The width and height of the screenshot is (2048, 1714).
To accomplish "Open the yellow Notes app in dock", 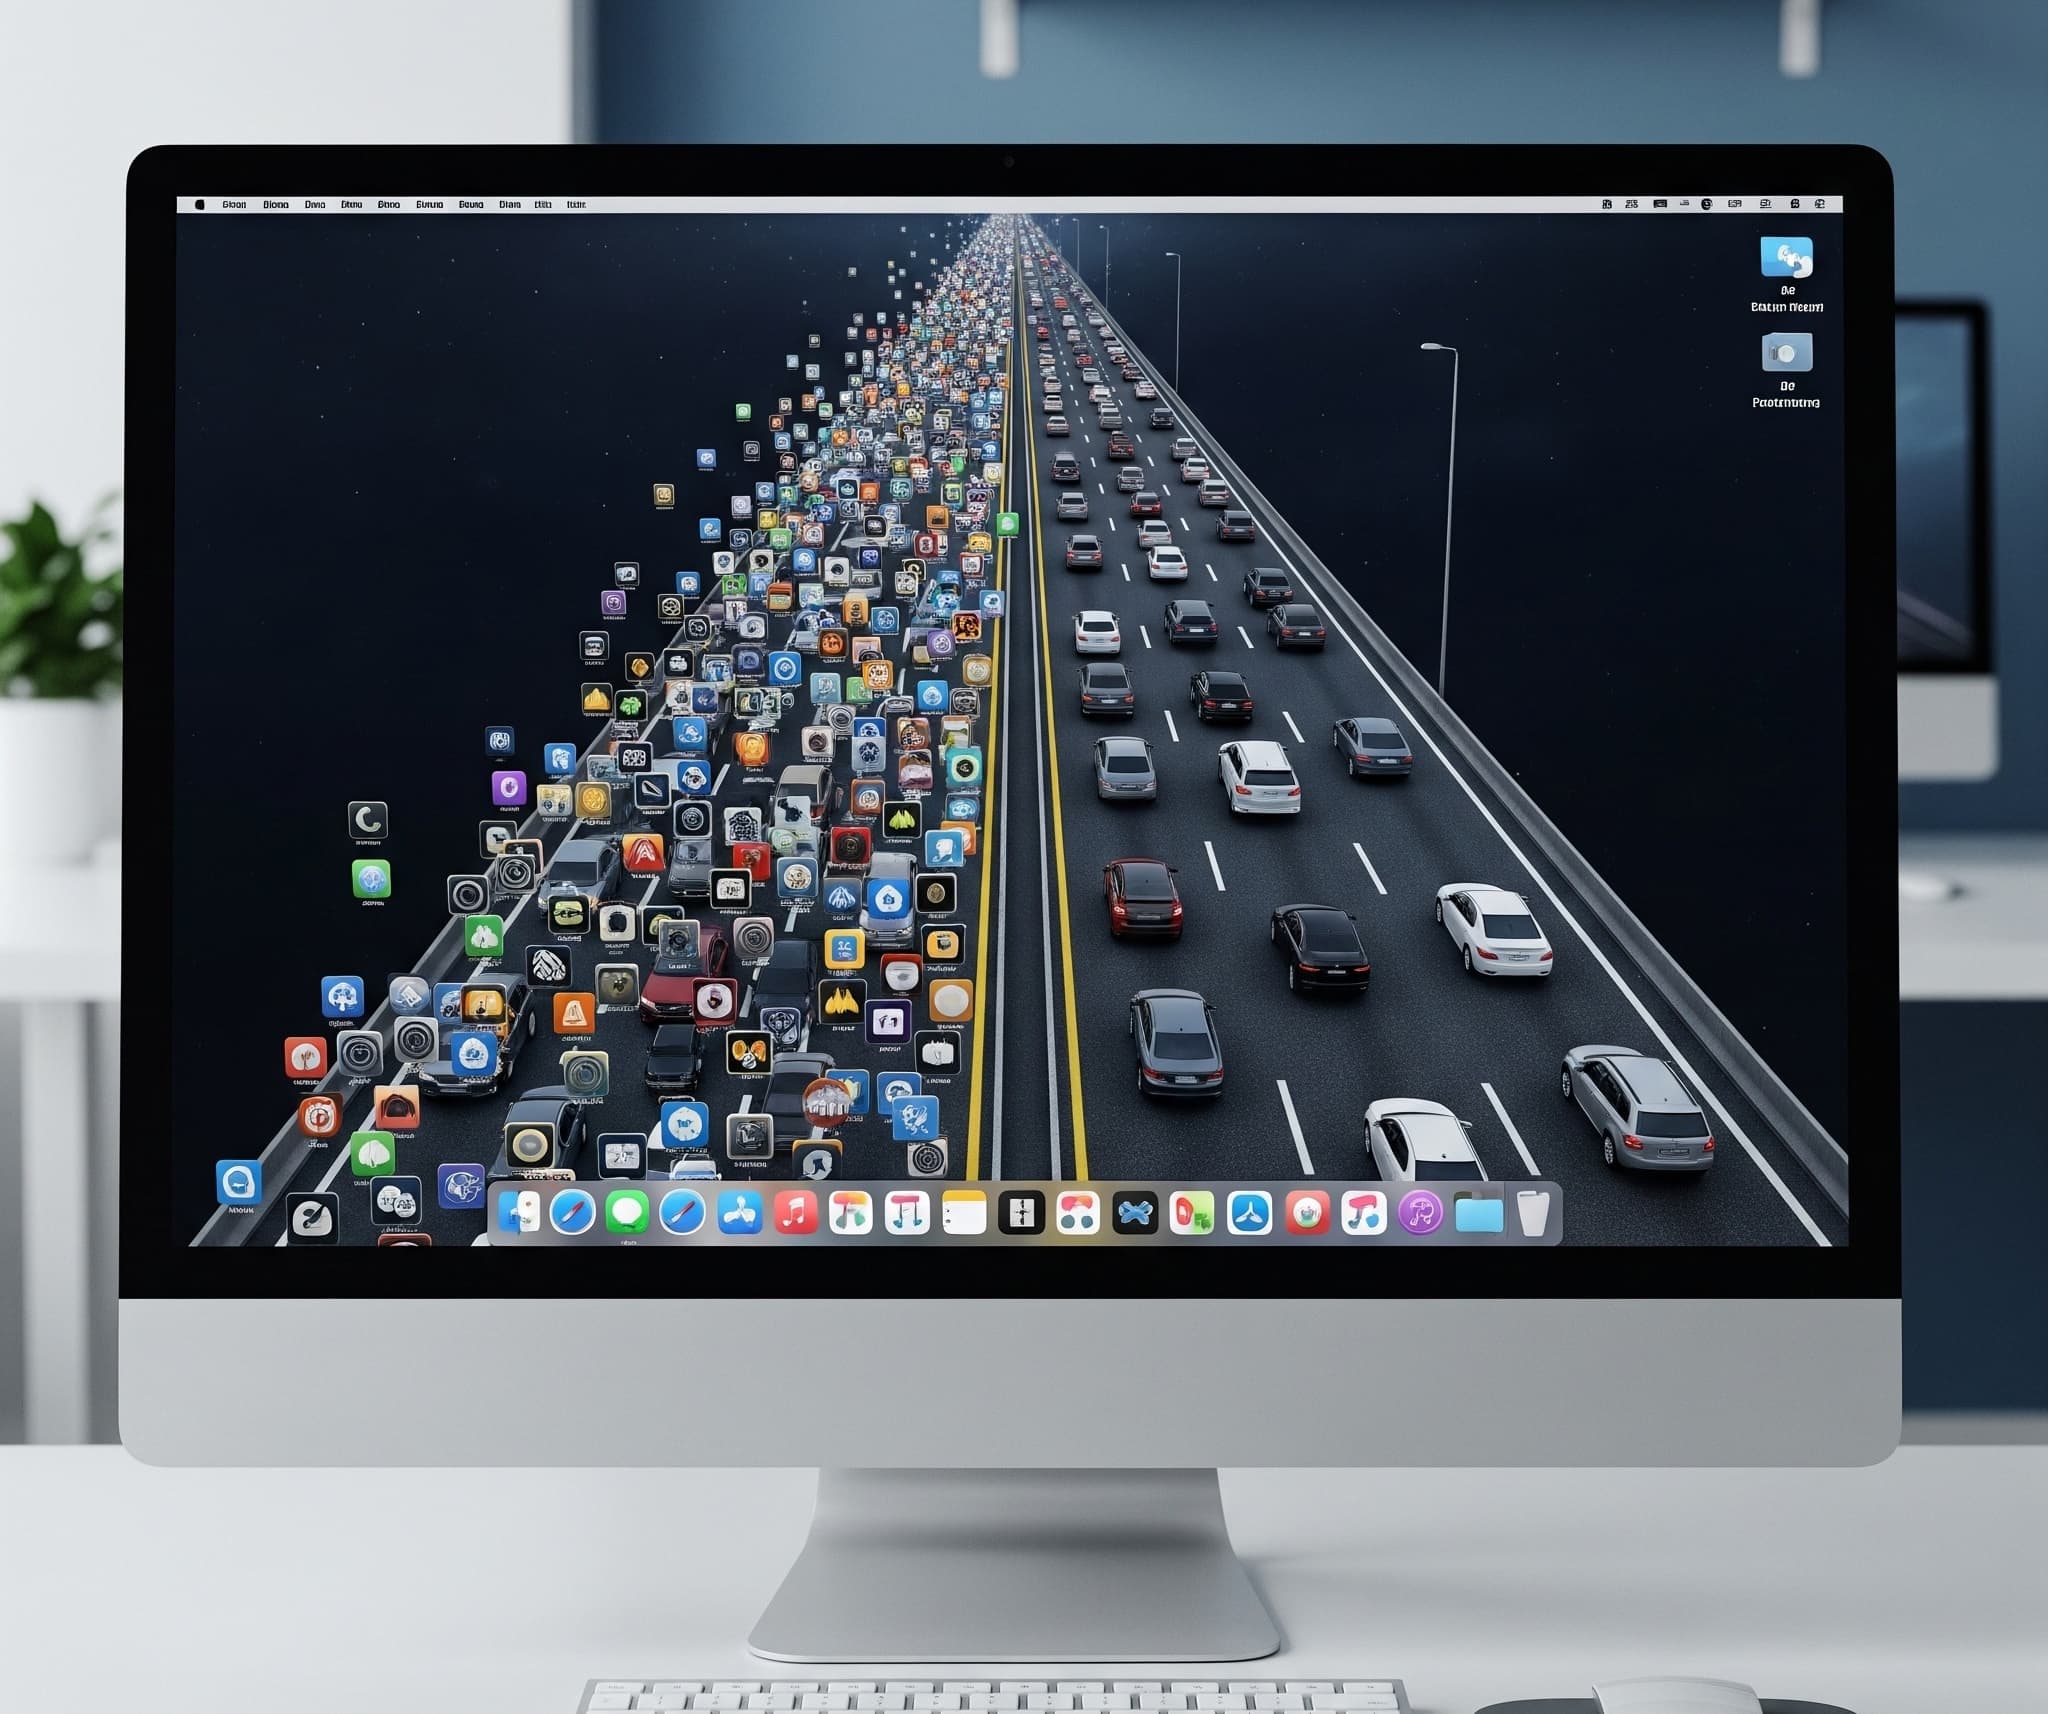I will [964, 1213].
